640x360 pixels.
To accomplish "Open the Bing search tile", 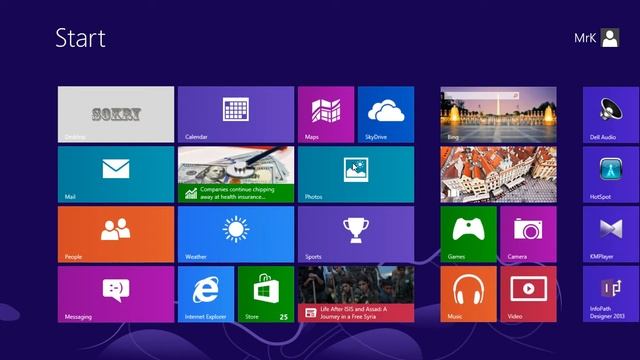I will coord(498,114).
